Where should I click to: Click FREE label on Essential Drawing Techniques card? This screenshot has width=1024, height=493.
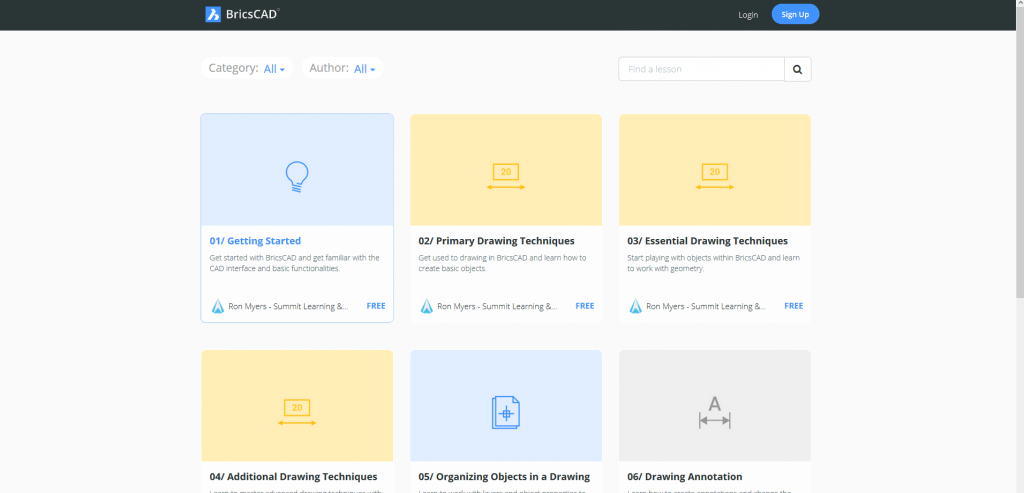pos(793,306)
